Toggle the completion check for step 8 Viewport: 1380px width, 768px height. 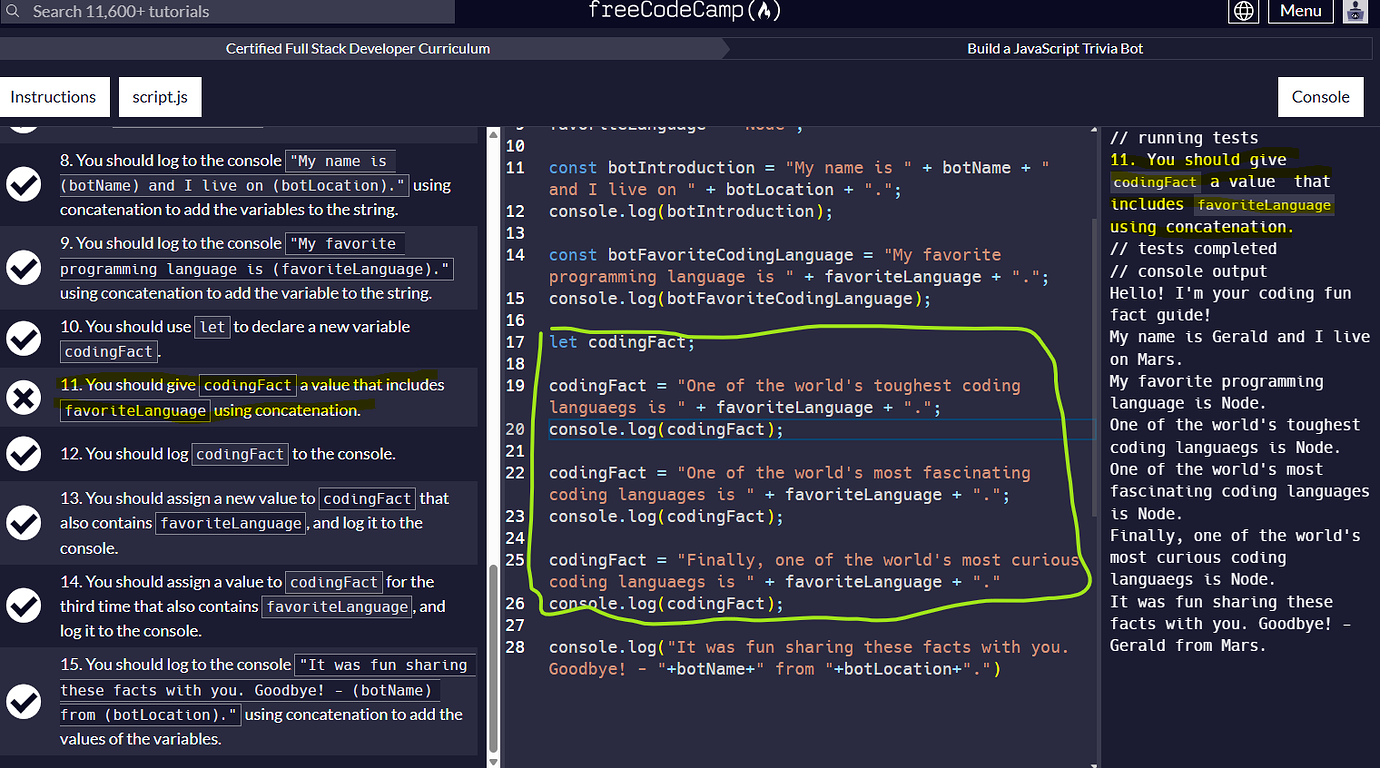pyautogui.click(x=24, y=185)
